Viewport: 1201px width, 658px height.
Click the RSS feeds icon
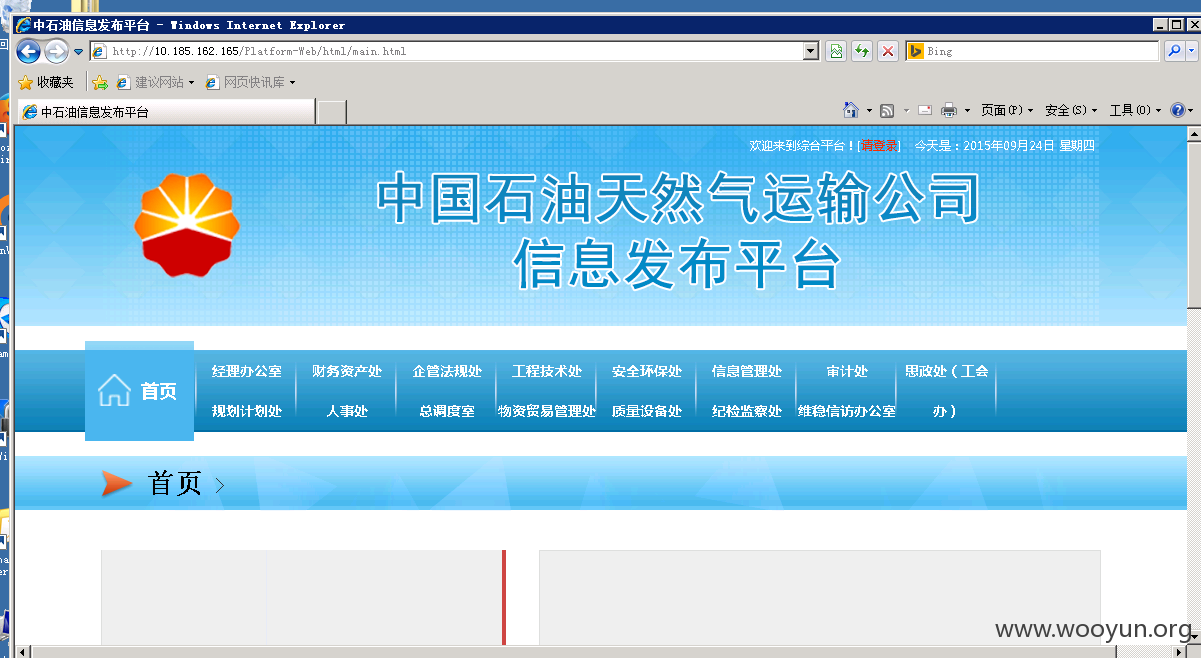click(887, 110)
